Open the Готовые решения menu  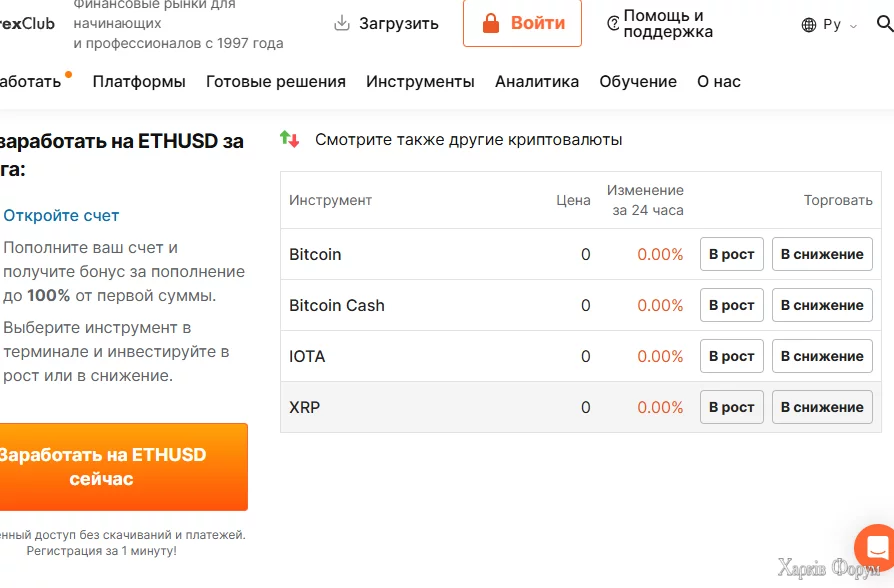point(276,82)
